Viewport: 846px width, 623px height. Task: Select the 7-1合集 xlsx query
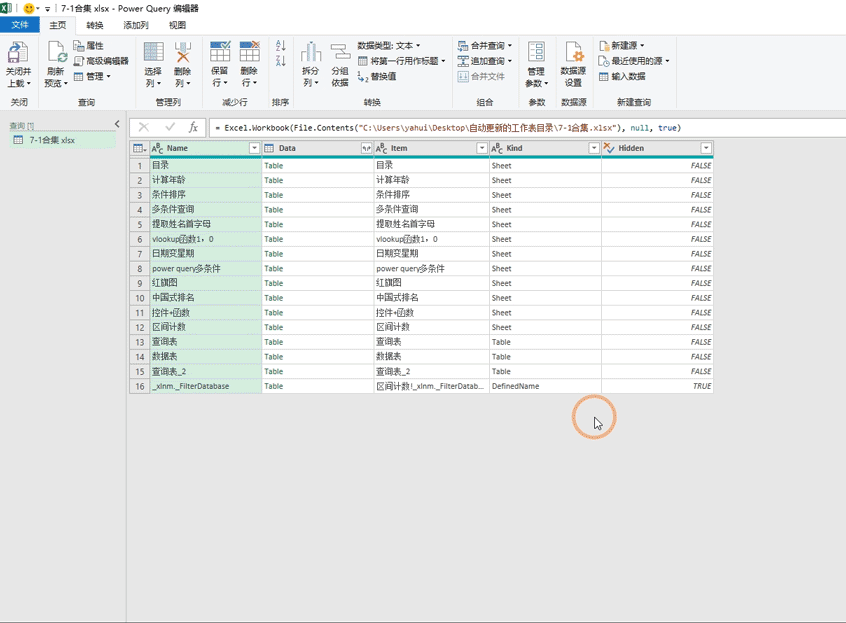(x=63, y=140)
